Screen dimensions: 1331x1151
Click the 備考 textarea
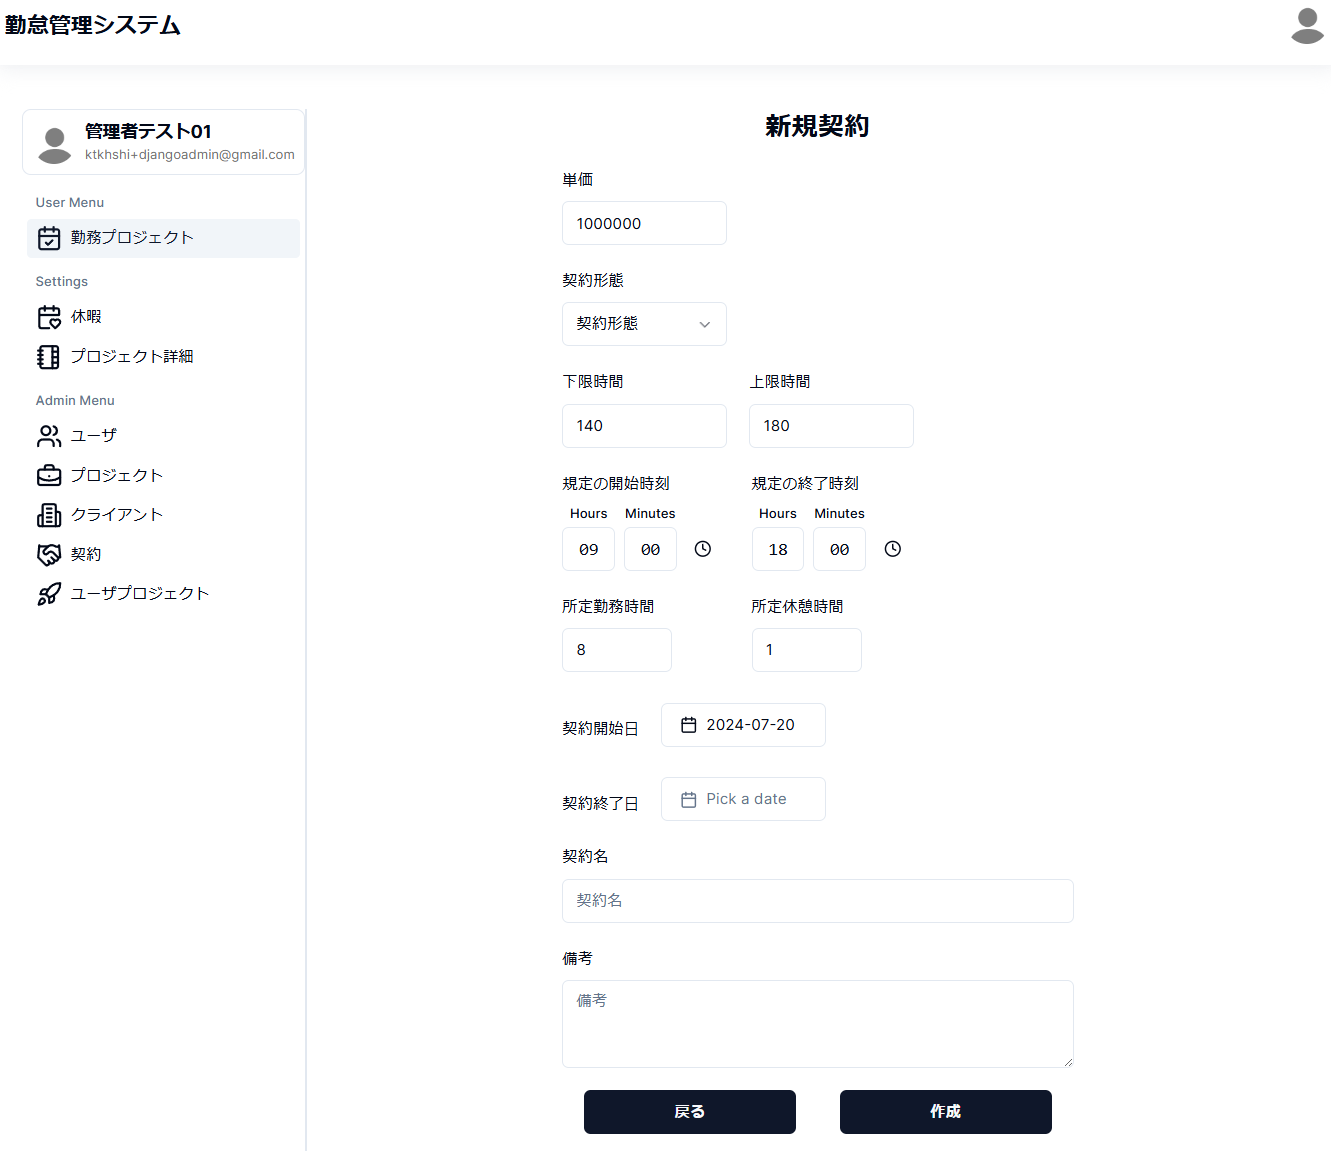coord(818,1024)
